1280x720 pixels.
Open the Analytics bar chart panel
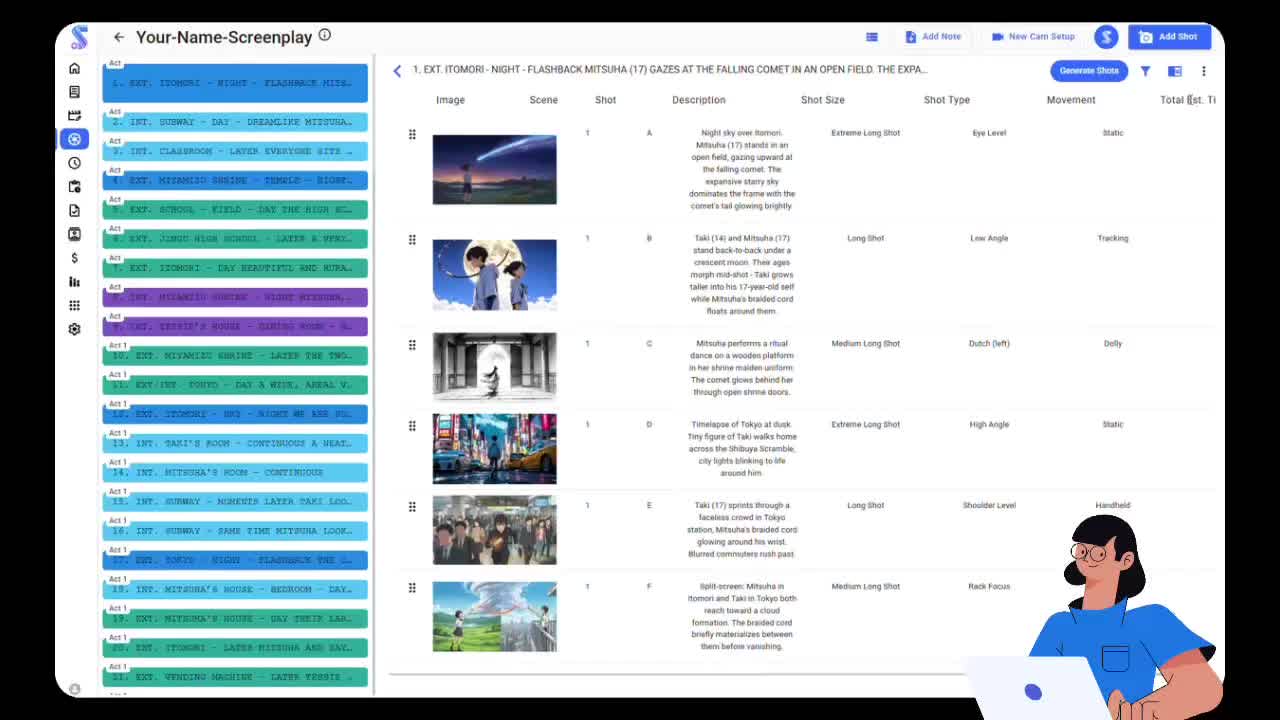(x=74, y=281)
